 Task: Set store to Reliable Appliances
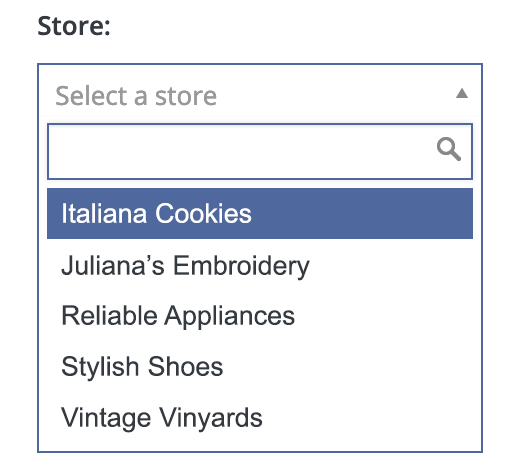[x=260, y=316]
